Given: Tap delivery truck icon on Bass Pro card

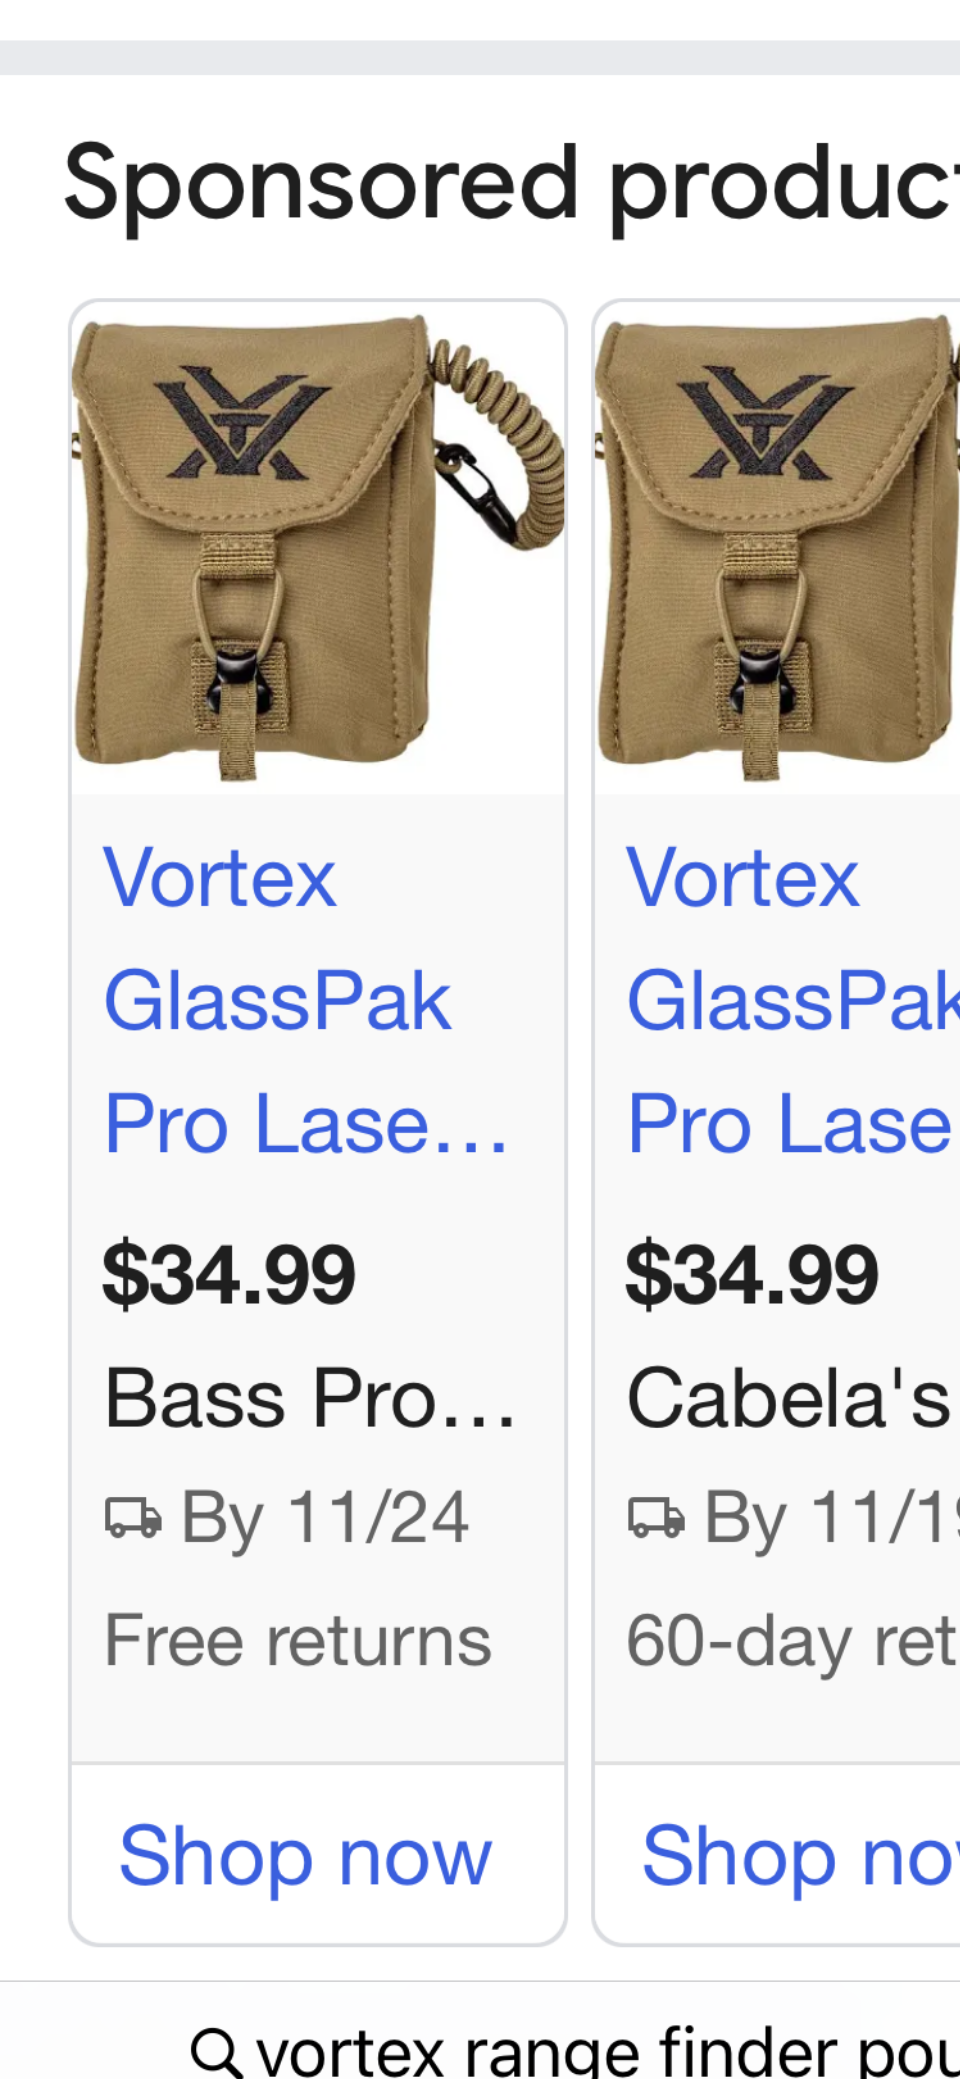Looking at the screenshot, I should [133, 1517].
